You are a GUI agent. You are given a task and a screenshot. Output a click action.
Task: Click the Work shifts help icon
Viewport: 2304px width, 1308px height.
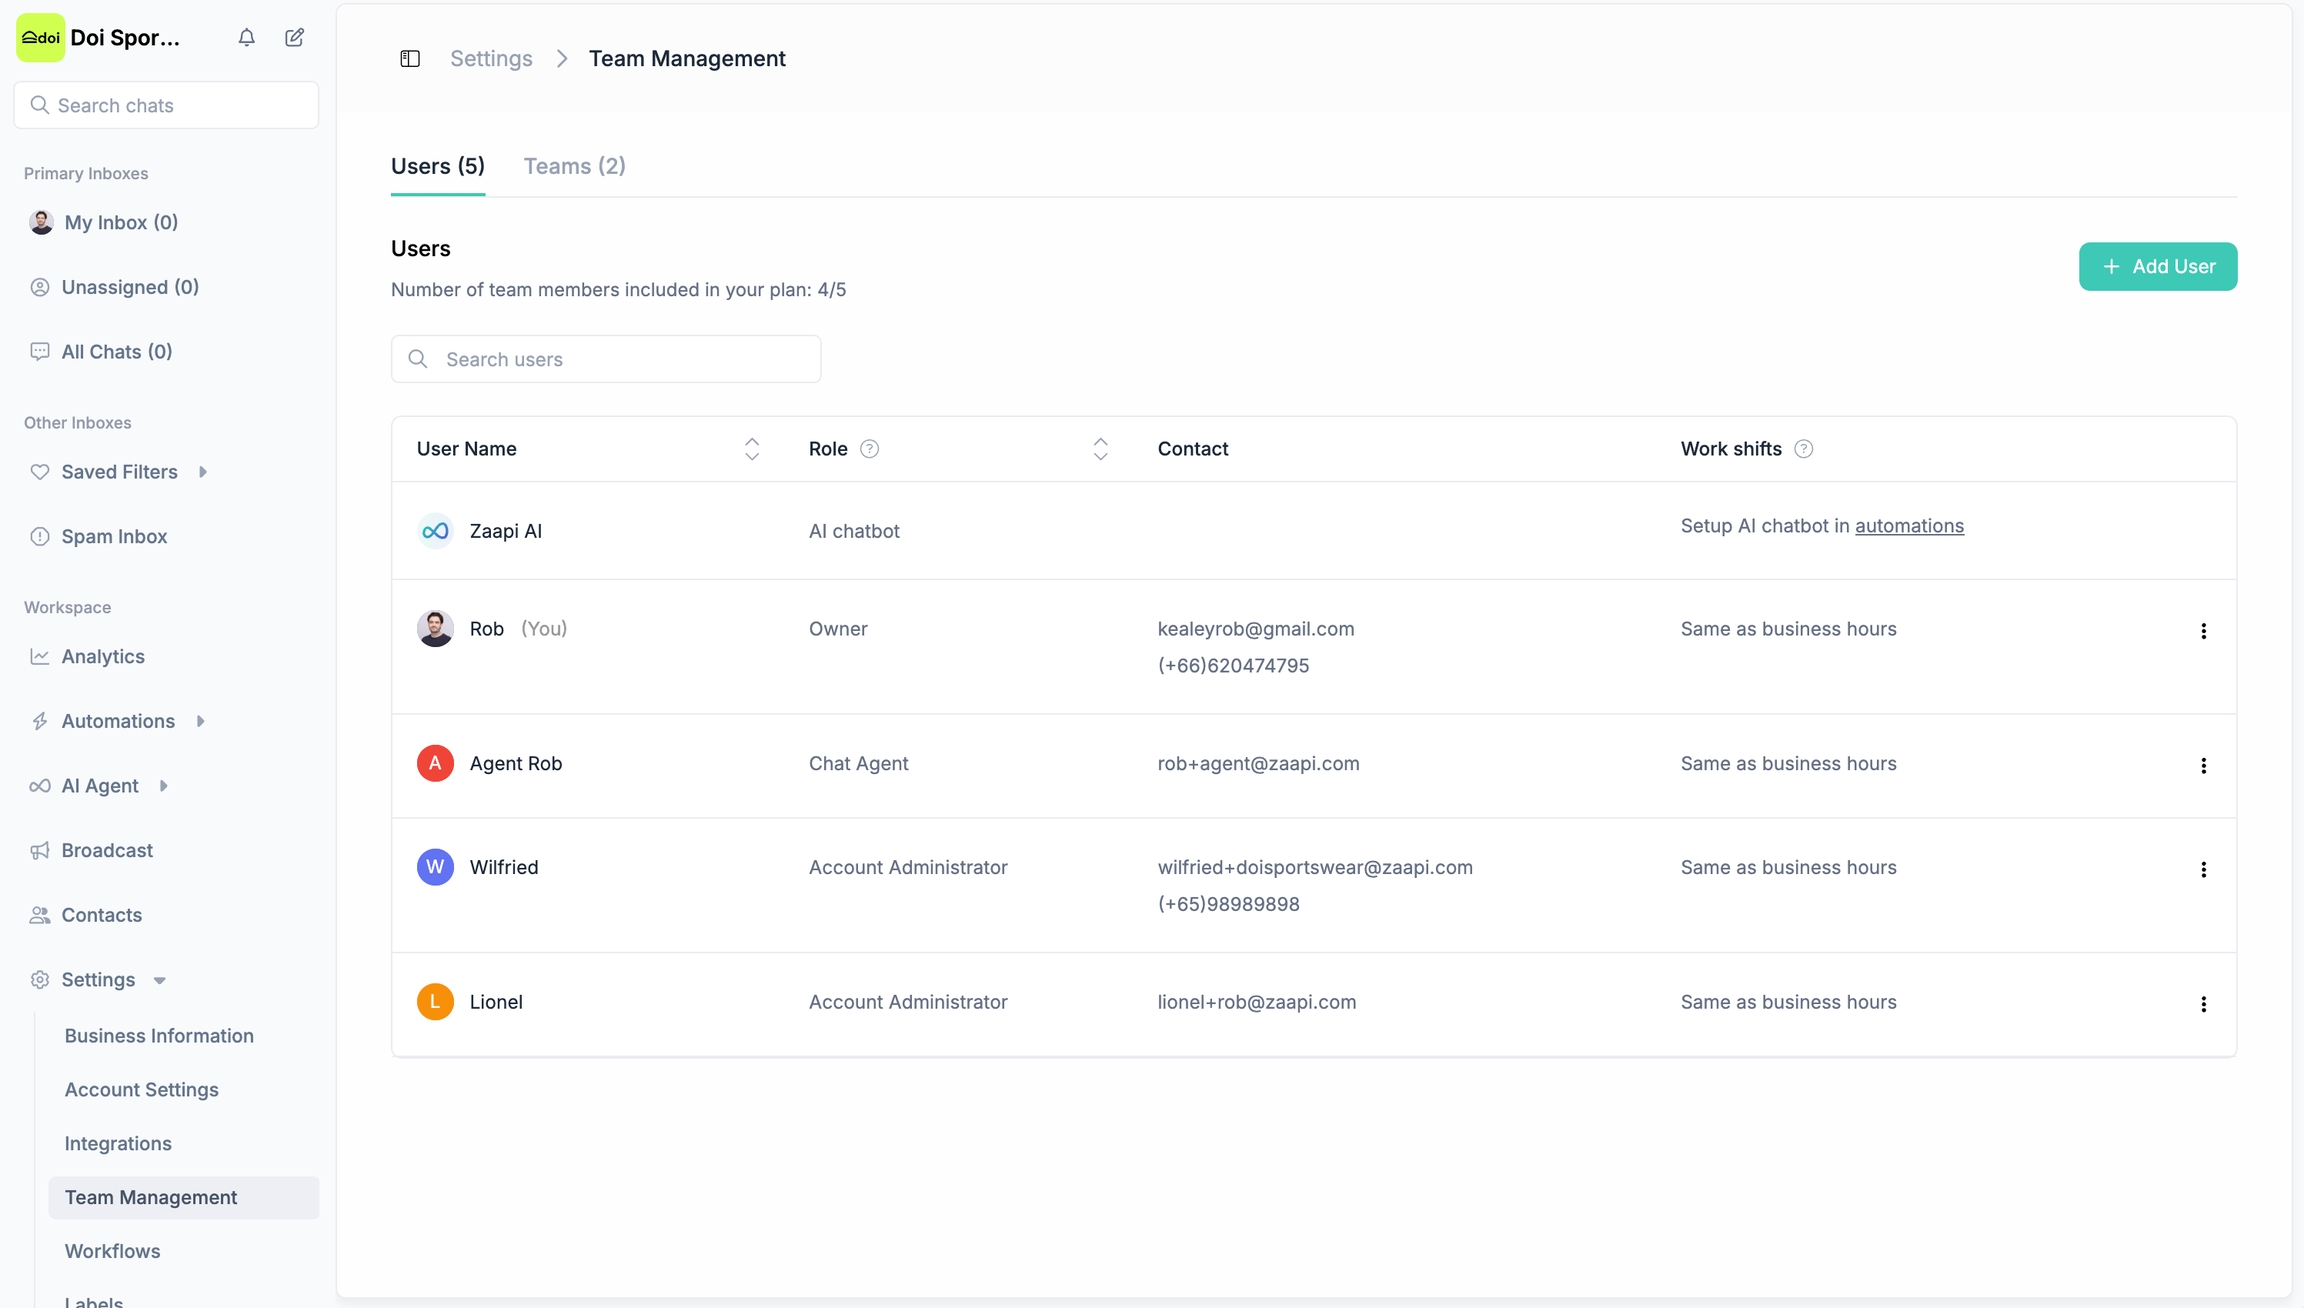[1803, 449]
